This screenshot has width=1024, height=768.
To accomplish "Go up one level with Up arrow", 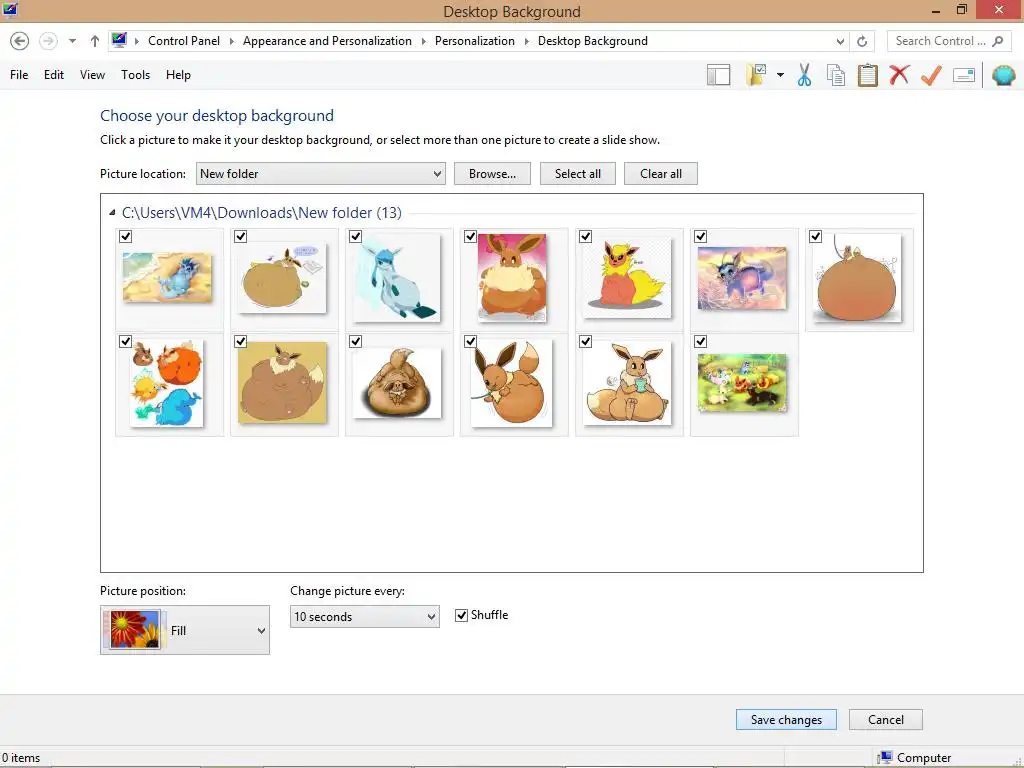I will [x=95, y=41].
